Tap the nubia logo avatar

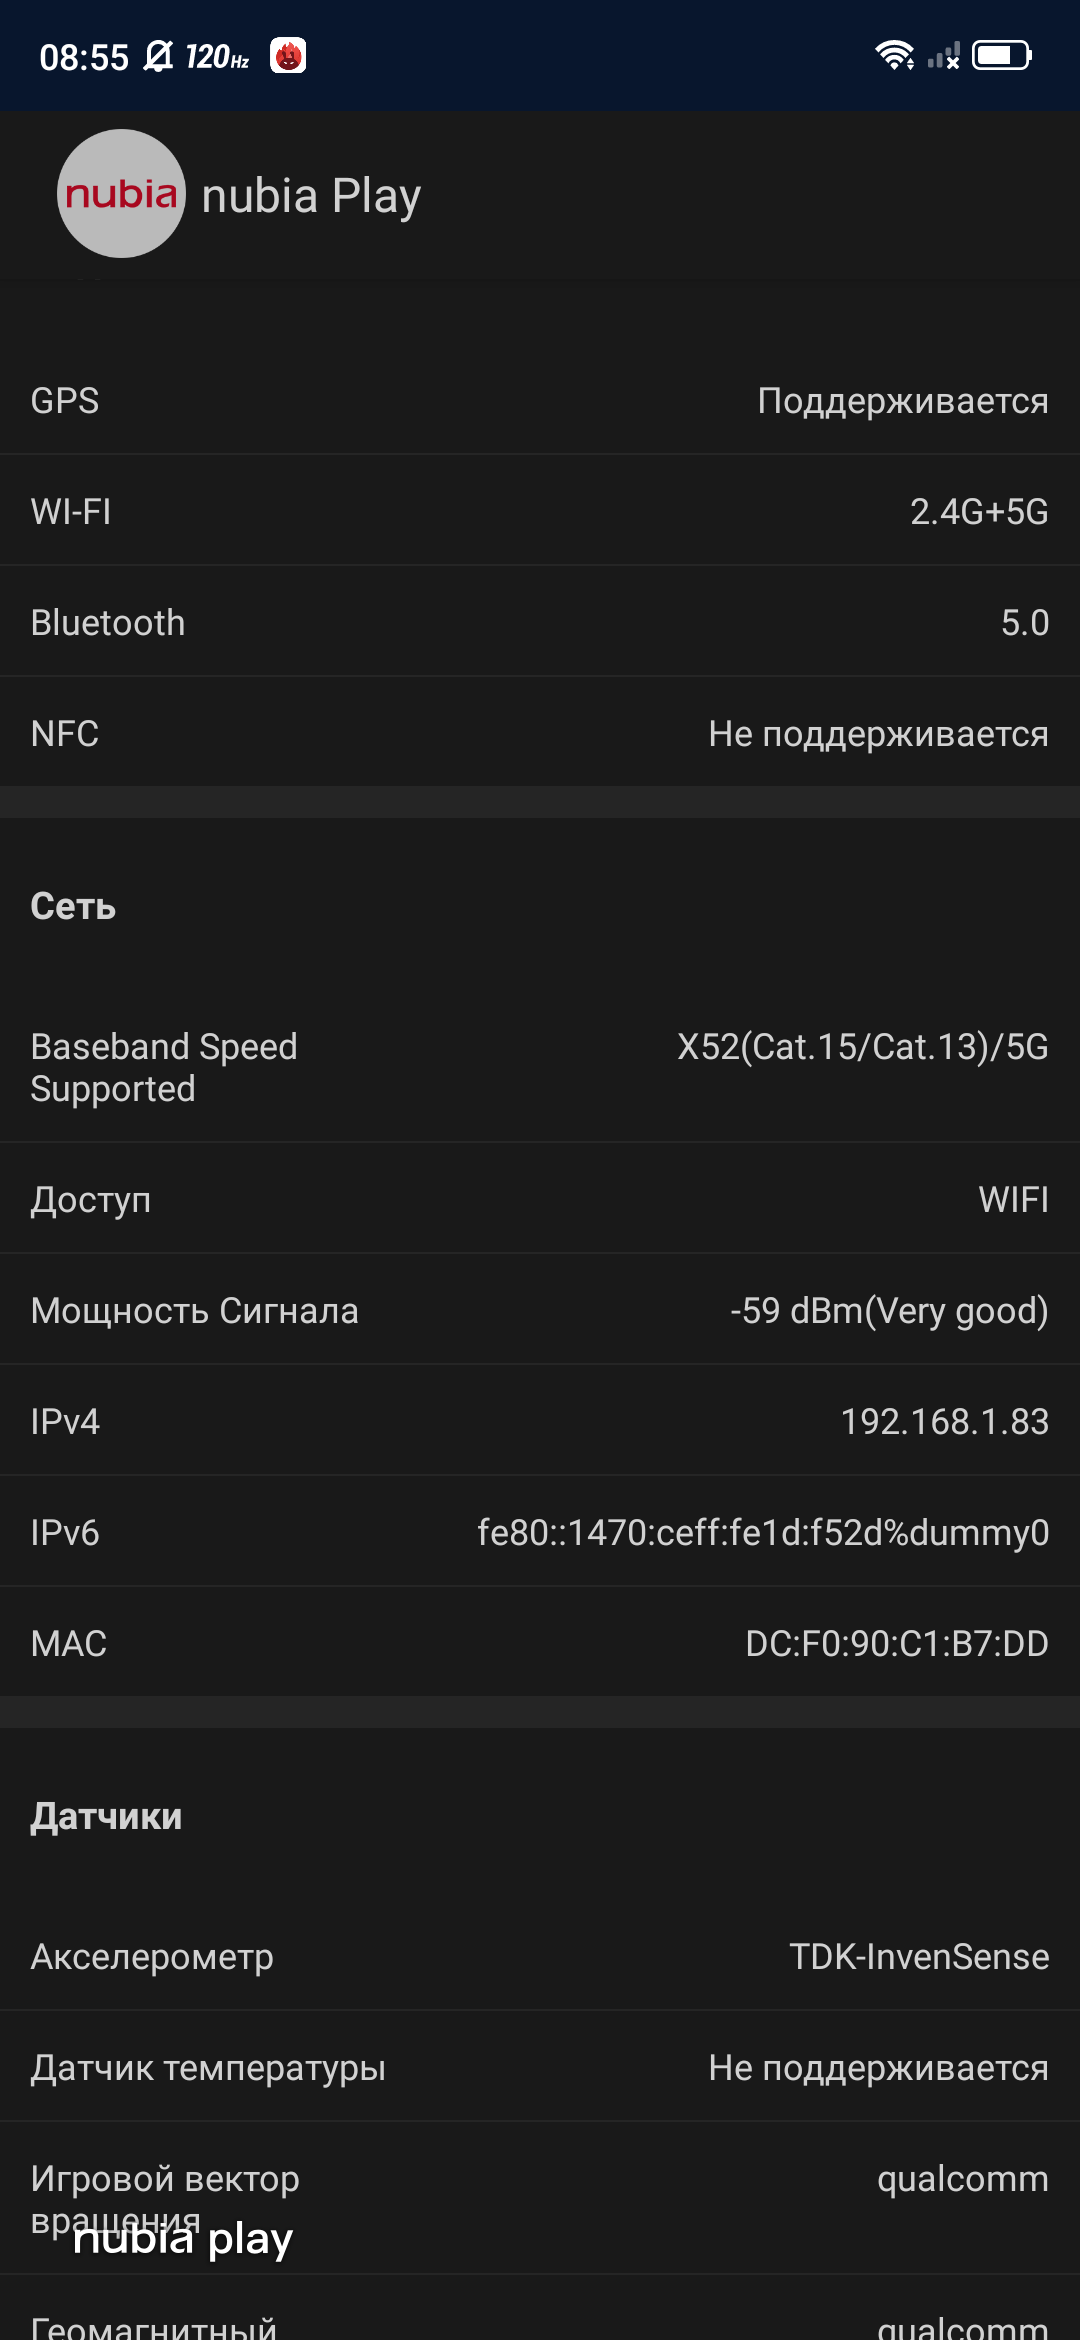pos(121,194)
